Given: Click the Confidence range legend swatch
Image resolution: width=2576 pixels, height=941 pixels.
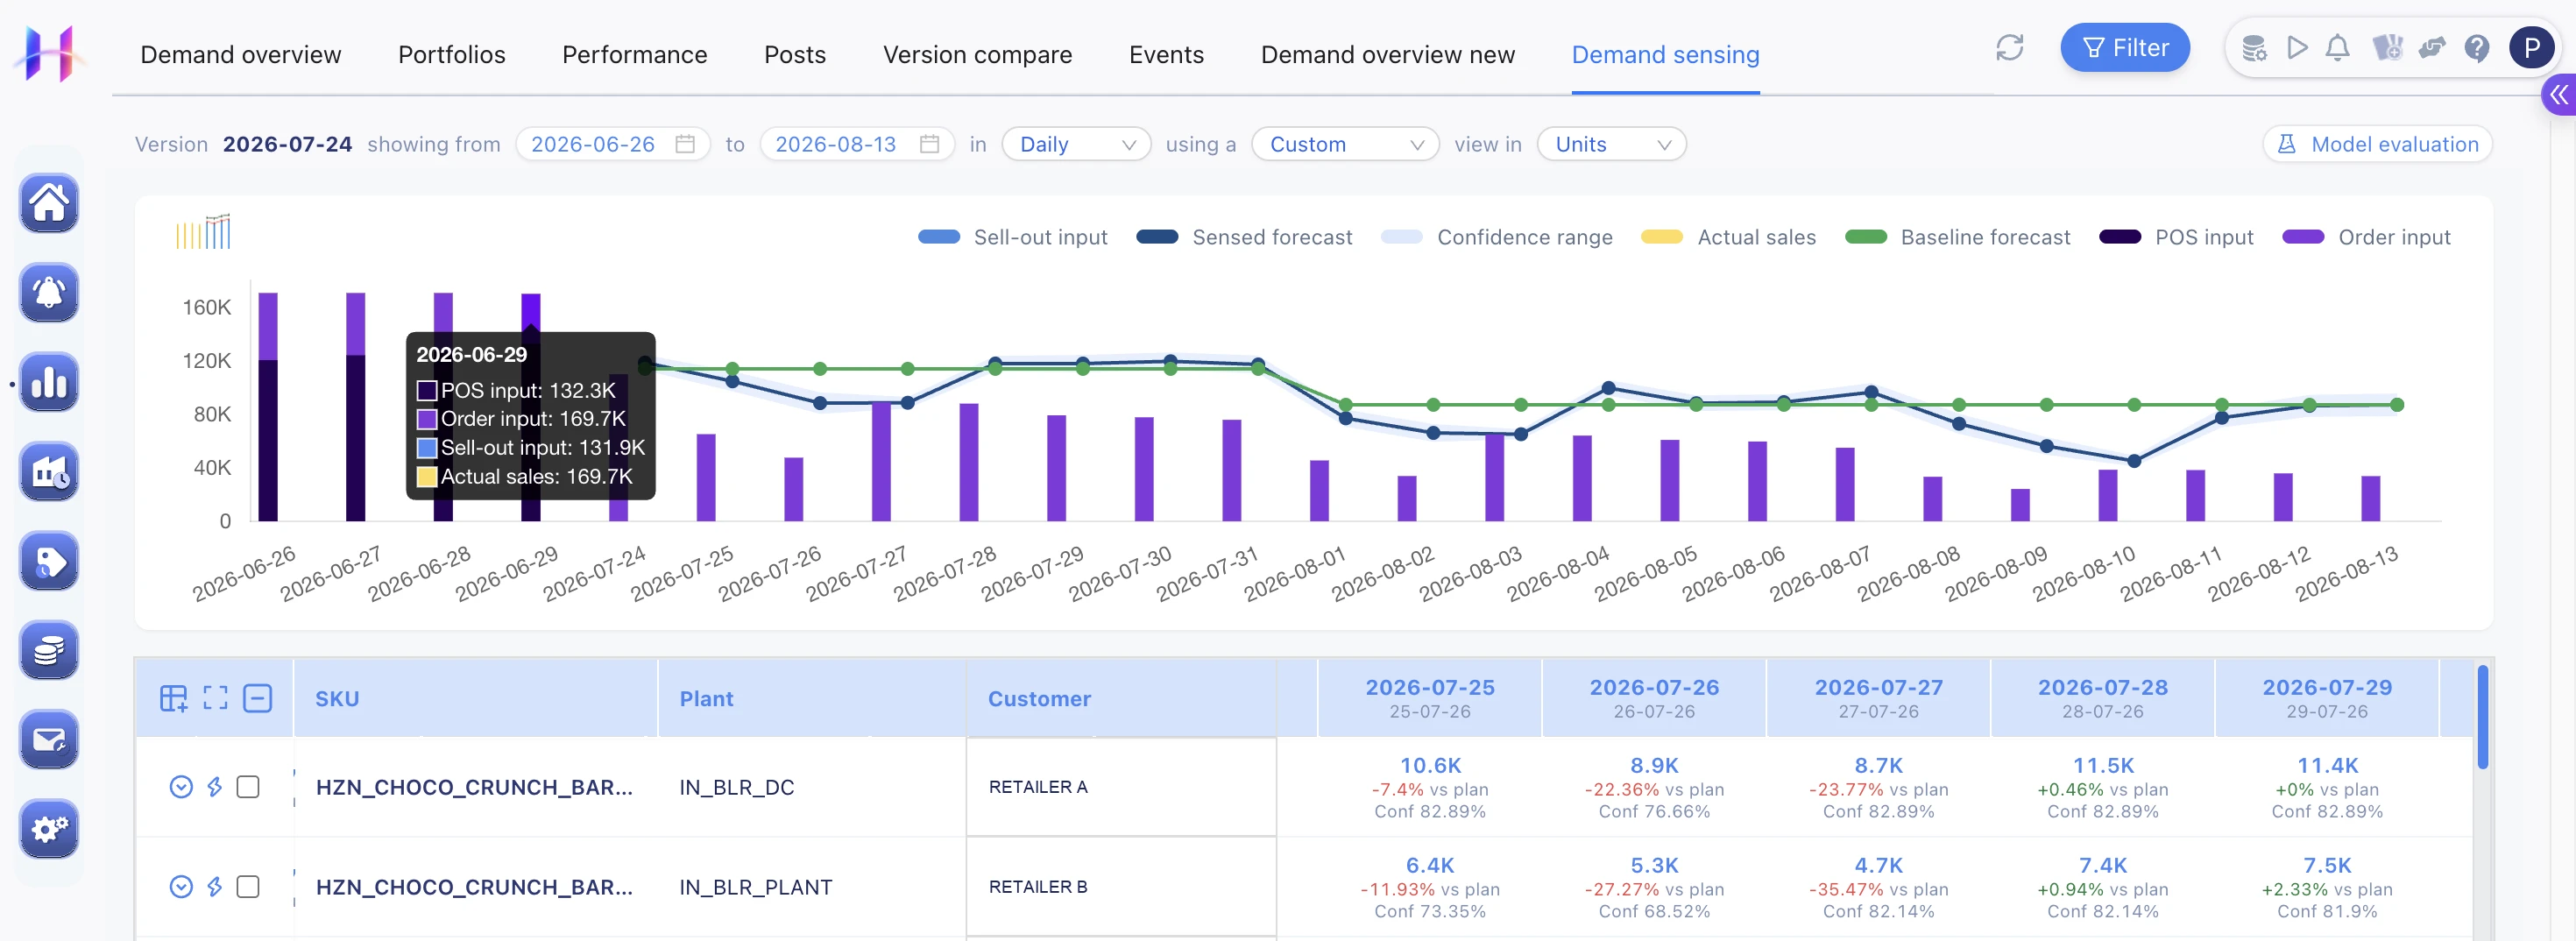Looking at the screenshot, I should 1401,237.
